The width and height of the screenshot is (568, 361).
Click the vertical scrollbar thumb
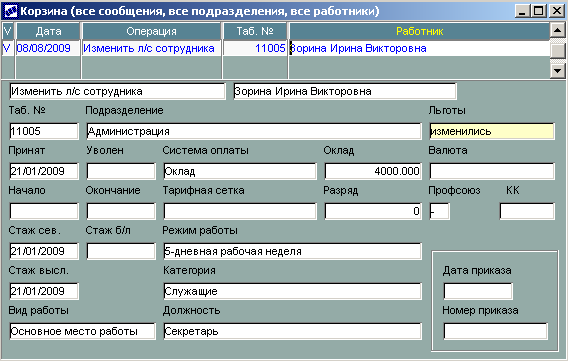pyautogui.click(x=557, y=51)
